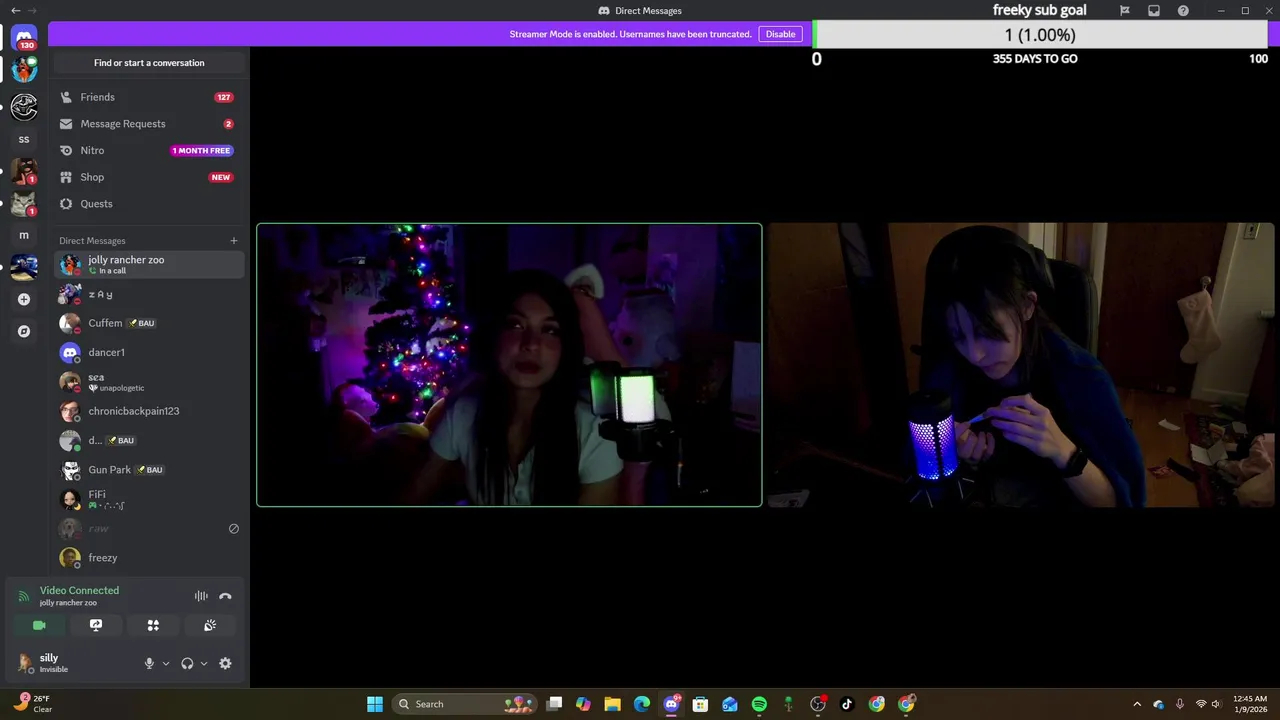Open the chronicbackpain123 direct message
The width and height of the screenshot is (1280, 720).
[x=149, y=411]
